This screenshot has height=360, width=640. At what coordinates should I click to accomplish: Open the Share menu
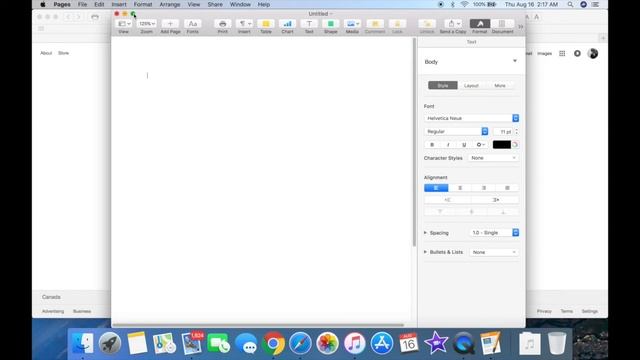pyautogui.click(x=215, y=4)
